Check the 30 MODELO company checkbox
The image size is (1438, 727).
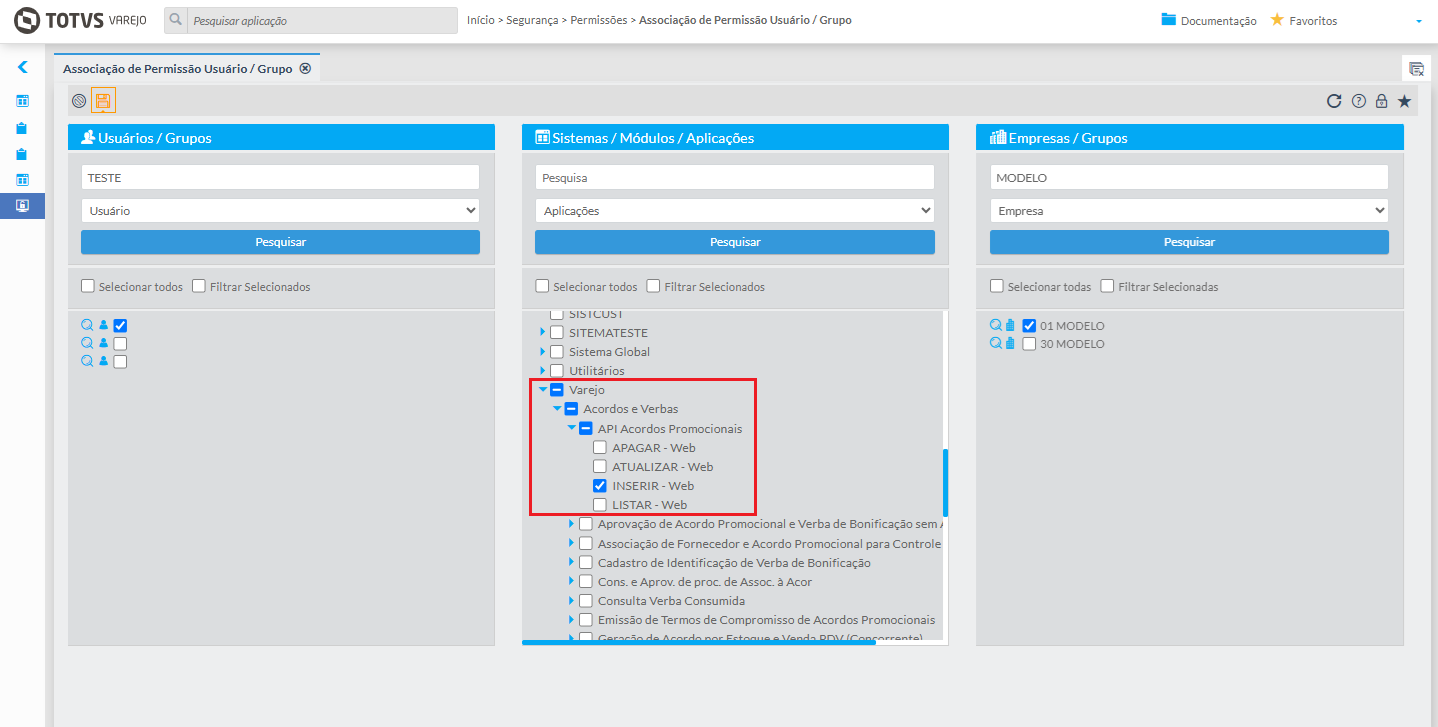tap(1029, 343)
